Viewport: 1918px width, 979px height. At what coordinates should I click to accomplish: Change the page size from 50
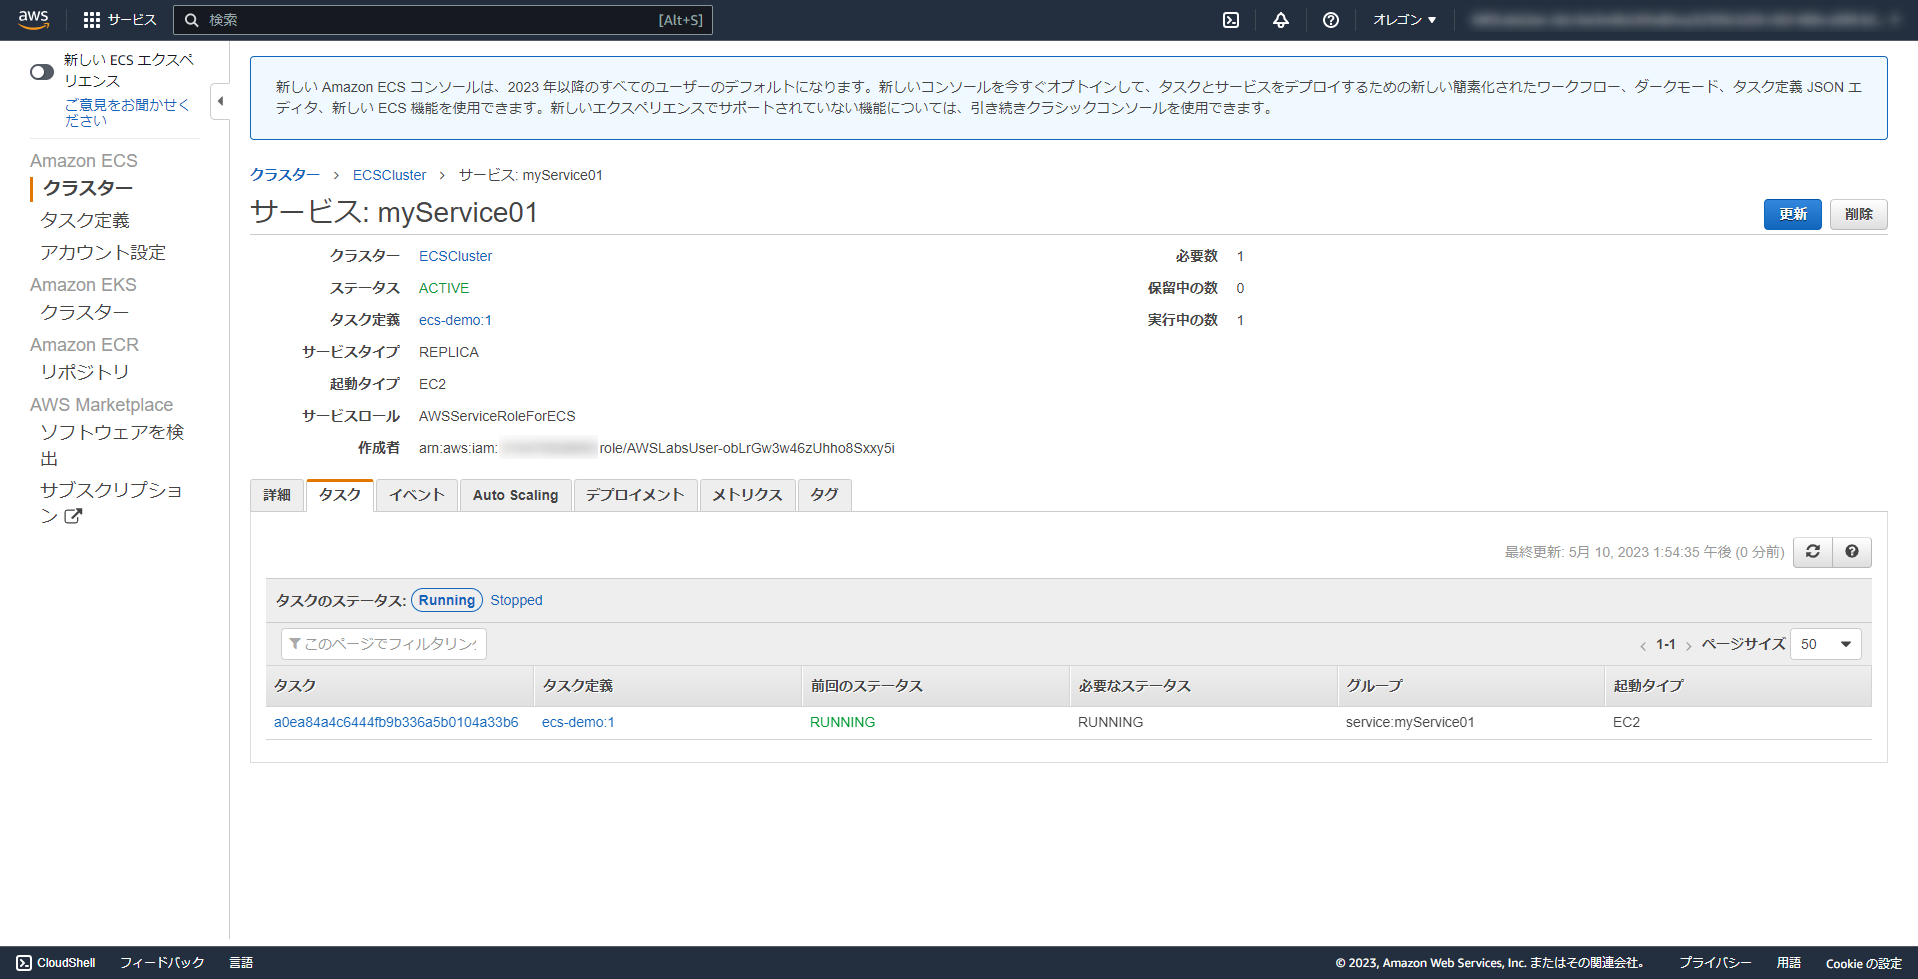click(x=1824, y=644)
